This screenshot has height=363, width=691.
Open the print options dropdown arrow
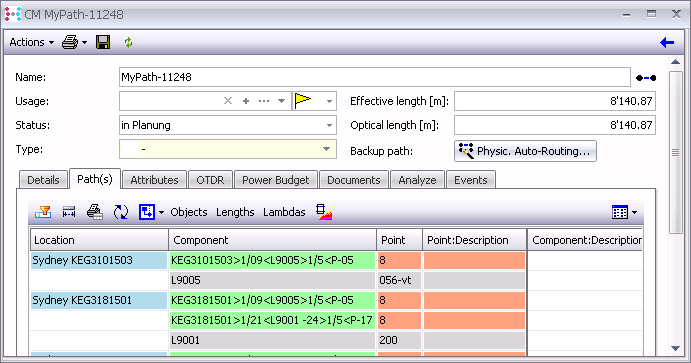[84, 43]
